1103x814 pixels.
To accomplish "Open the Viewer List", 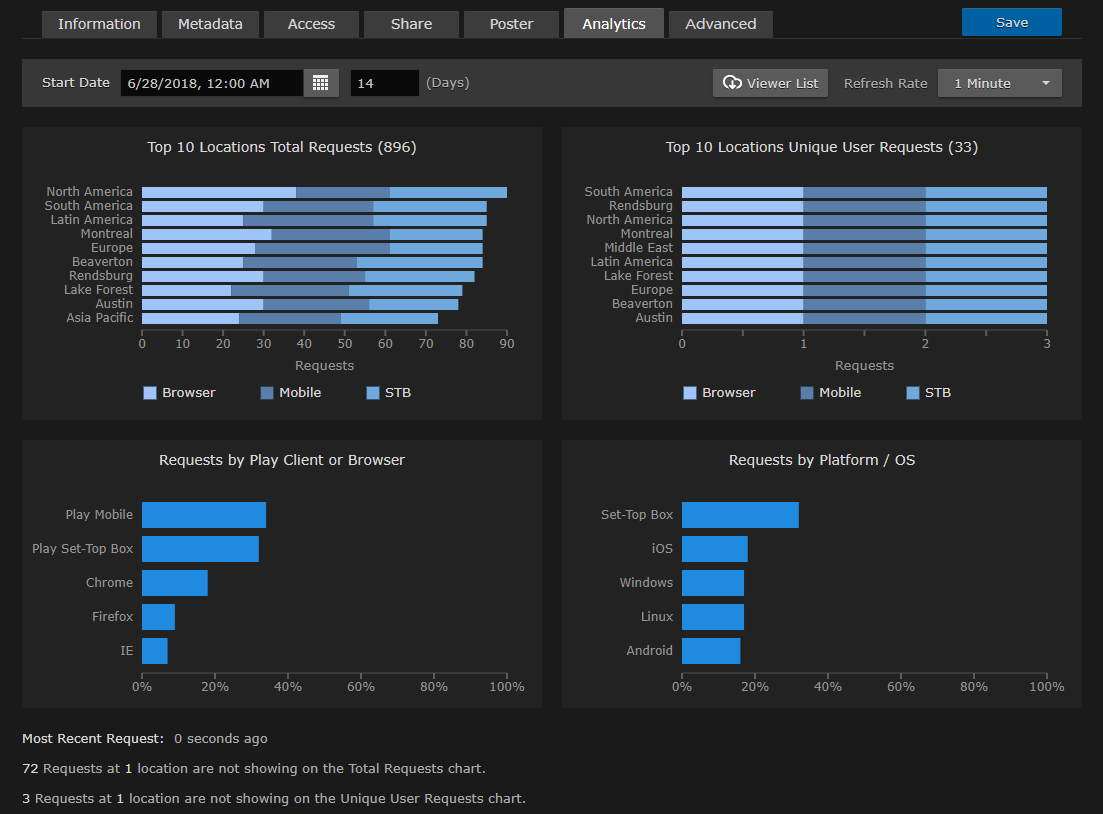I will 770,83.
